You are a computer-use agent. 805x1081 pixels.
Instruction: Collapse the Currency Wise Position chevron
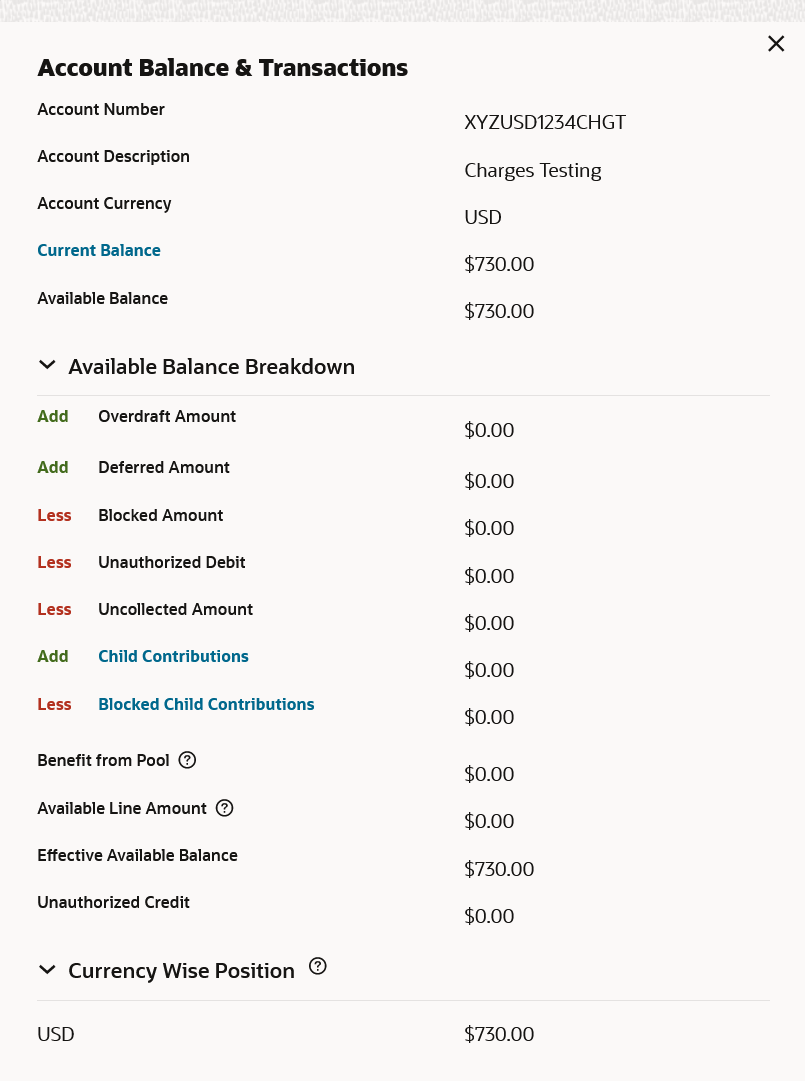click(47, 970)
